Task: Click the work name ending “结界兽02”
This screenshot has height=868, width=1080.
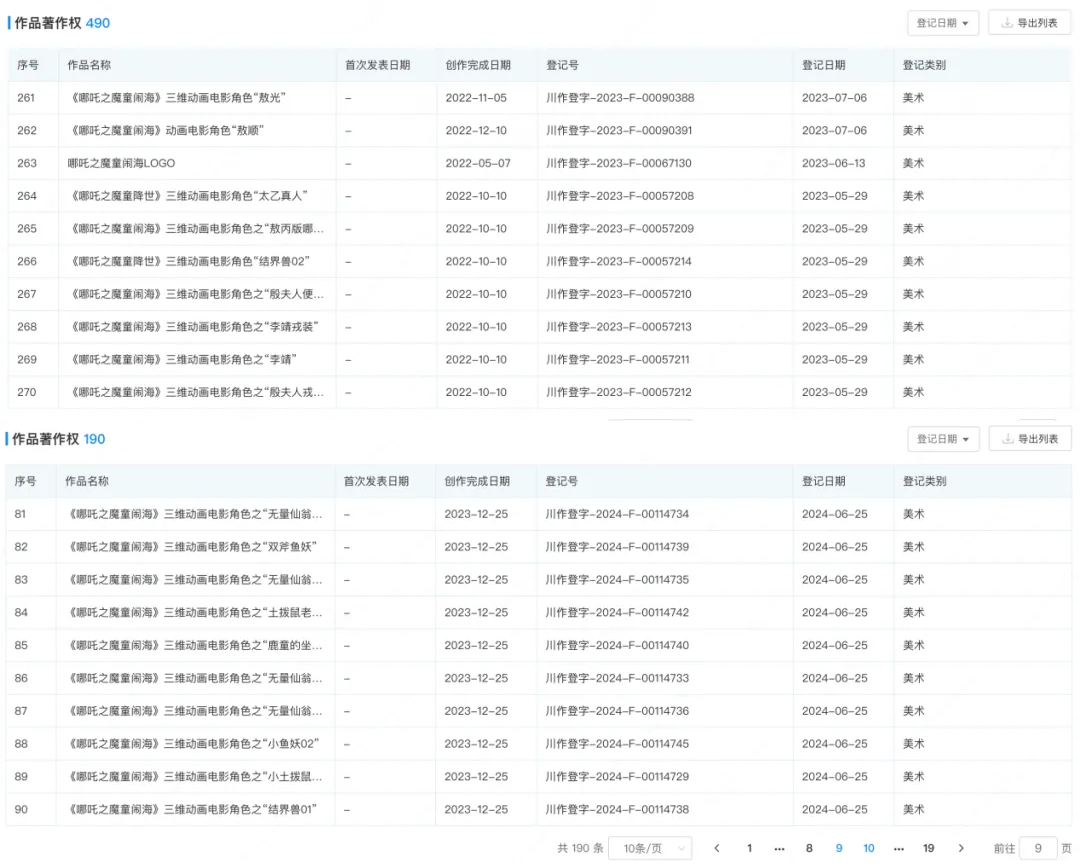Action: point(189,261)
